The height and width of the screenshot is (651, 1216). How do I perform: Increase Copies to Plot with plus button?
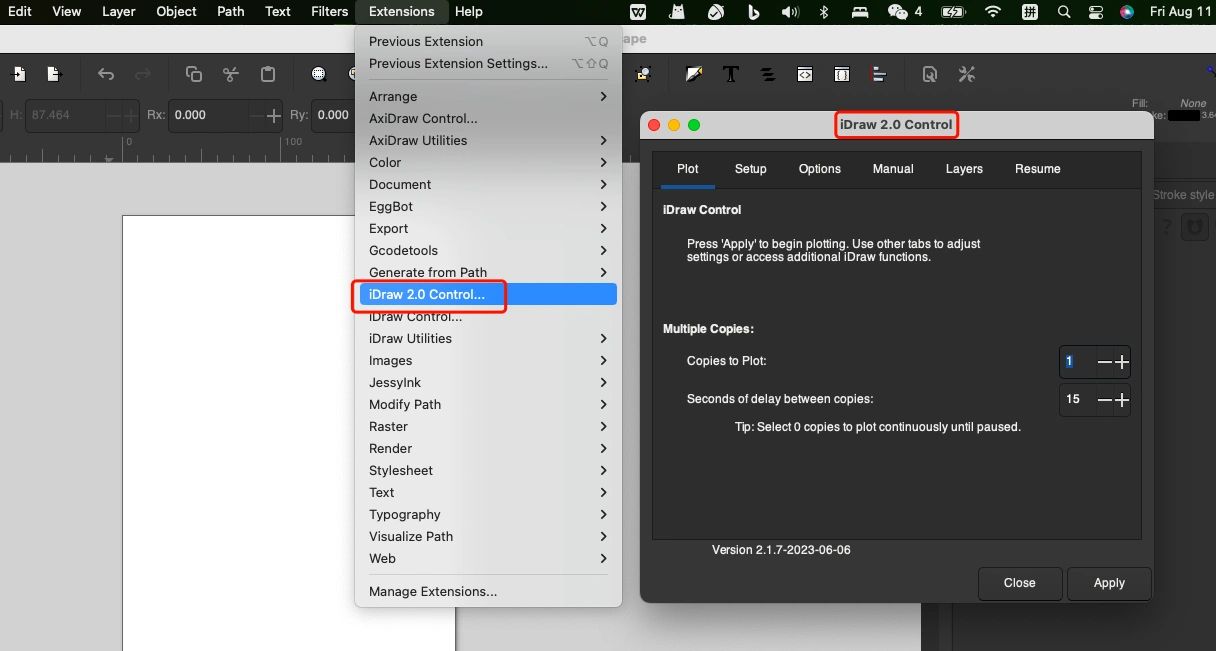coord(1122,362)
